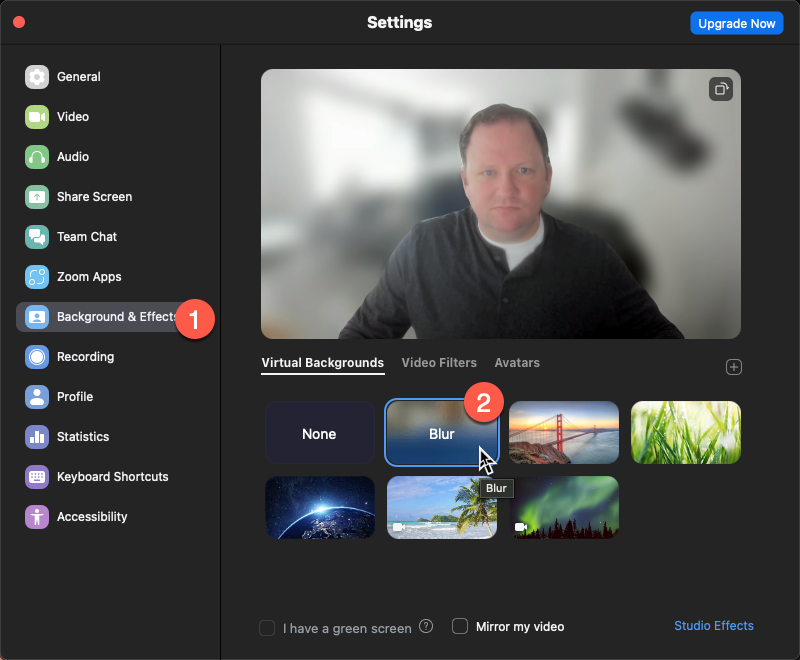Choose the Earth from space background

320,507
